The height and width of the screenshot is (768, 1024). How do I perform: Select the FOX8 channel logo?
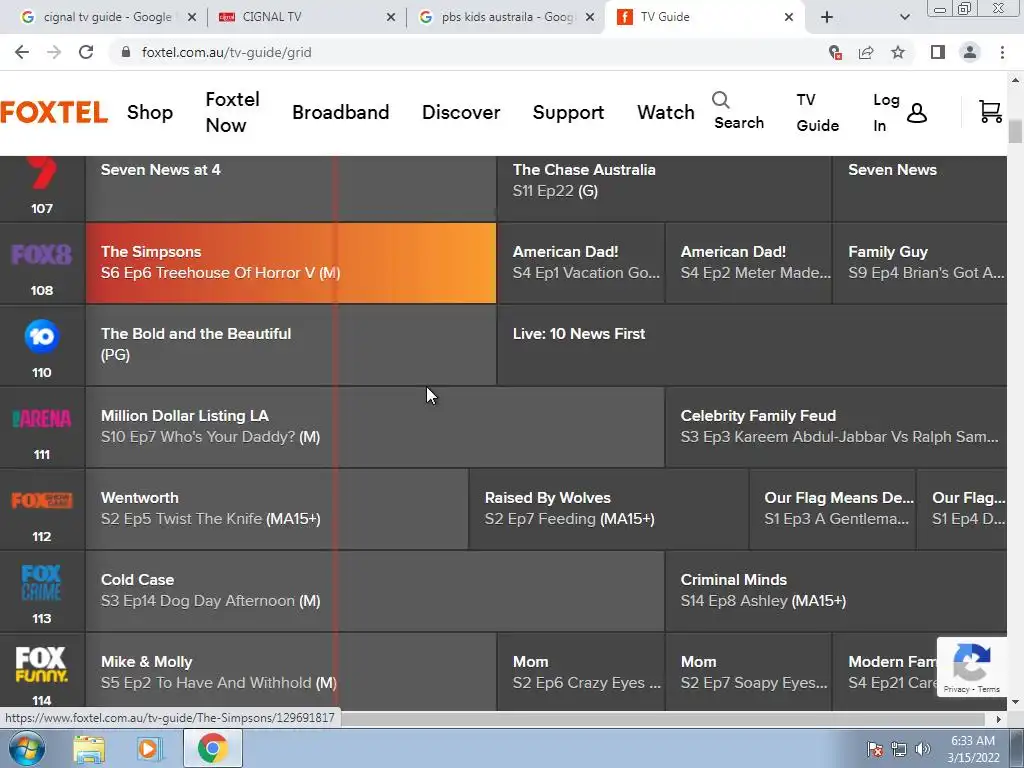42,254
